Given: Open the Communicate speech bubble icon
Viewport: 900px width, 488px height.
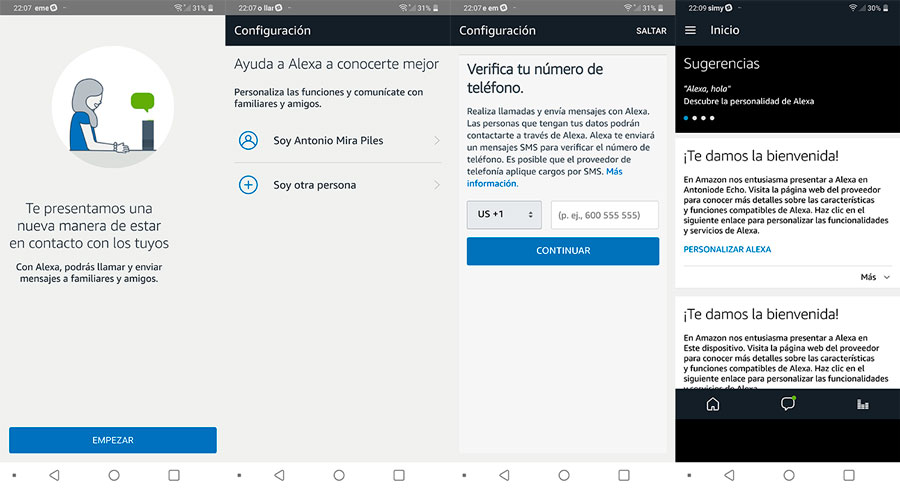Looking at the screenshot, I should click(788, 405).
